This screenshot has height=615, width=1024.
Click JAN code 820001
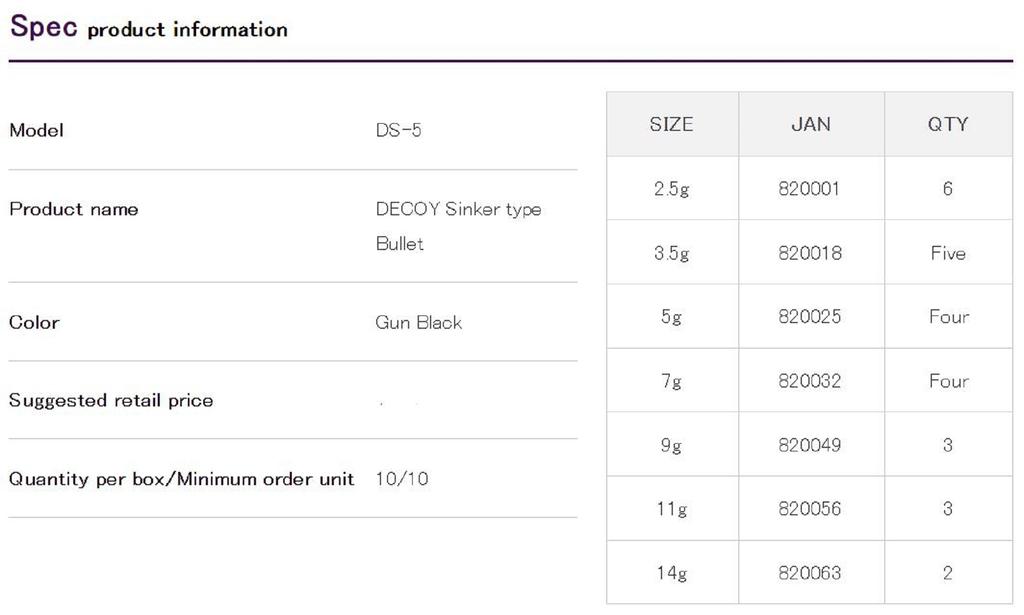pyautogui.click(x=810, y=189)
